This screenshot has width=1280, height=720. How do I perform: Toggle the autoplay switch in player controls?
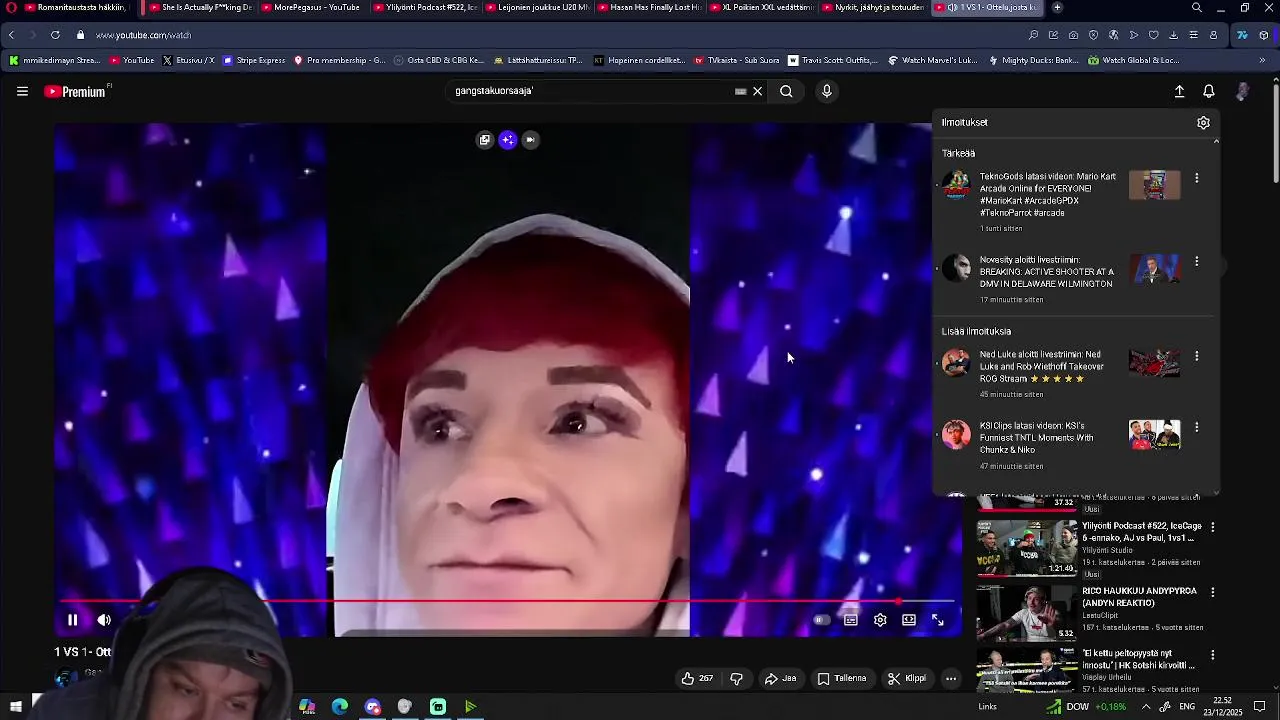coord(821,620)
